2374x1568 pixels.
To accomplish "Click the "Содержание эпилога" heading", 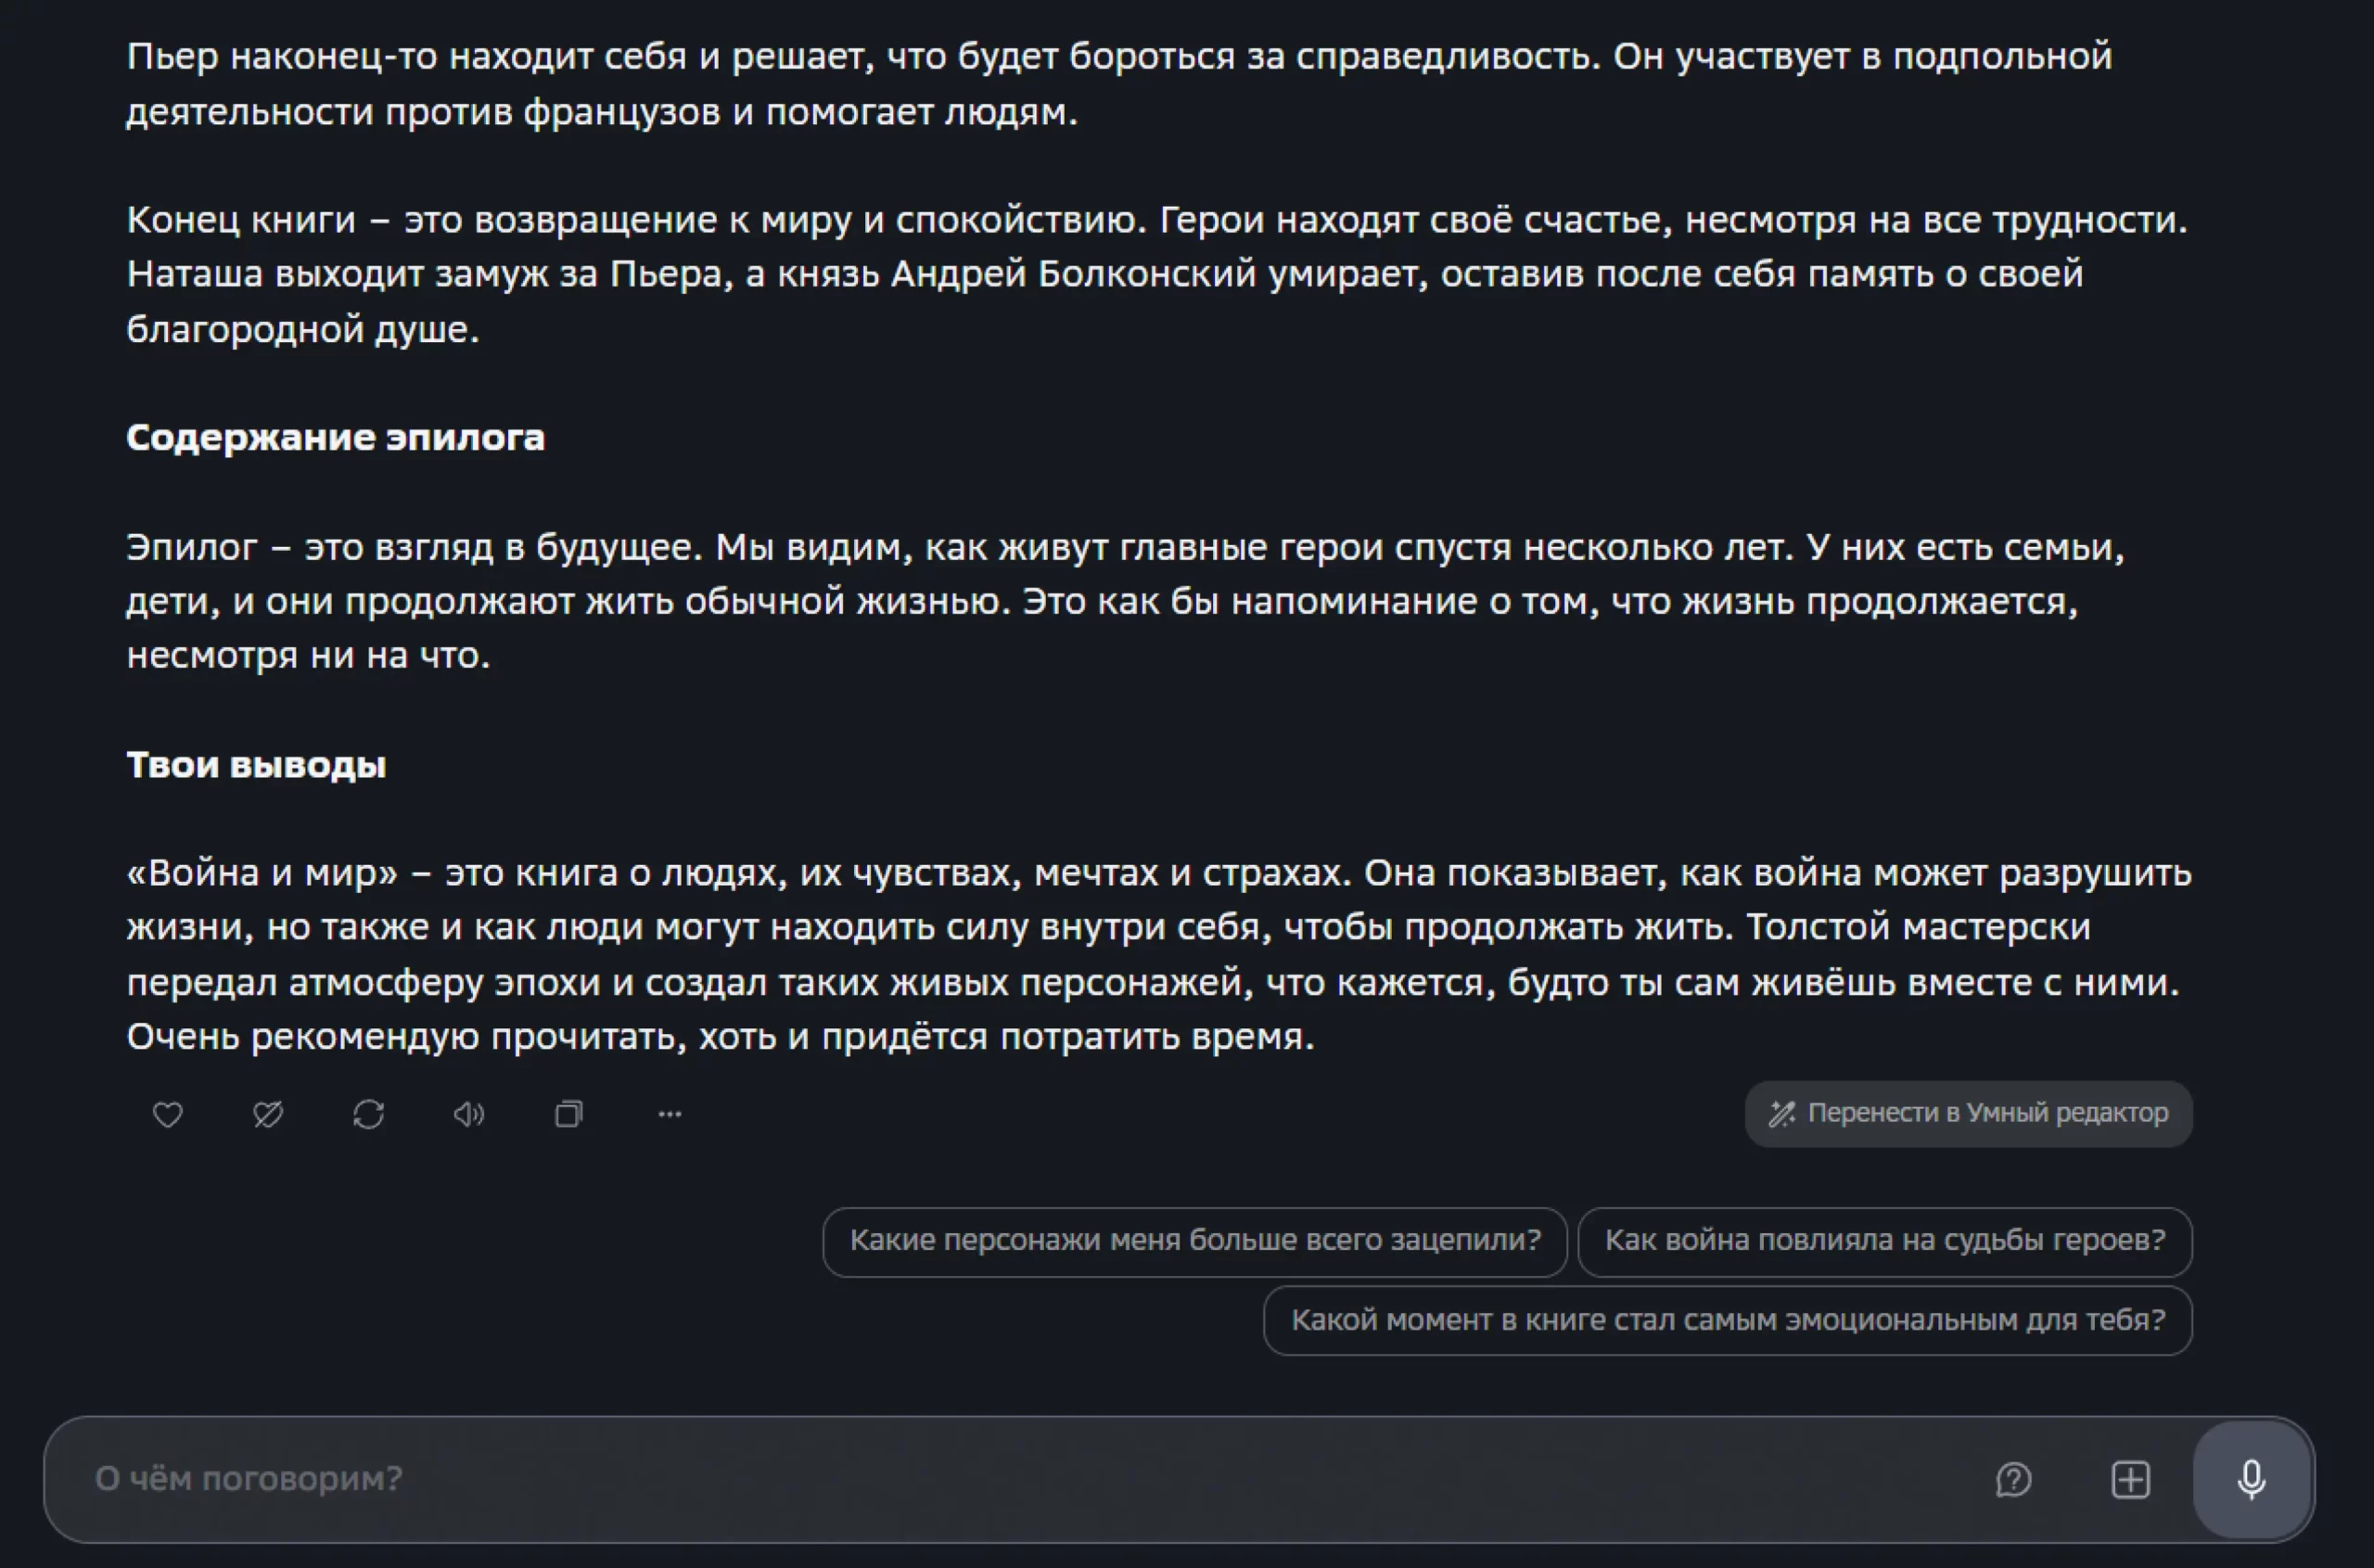I will (335, 437).
